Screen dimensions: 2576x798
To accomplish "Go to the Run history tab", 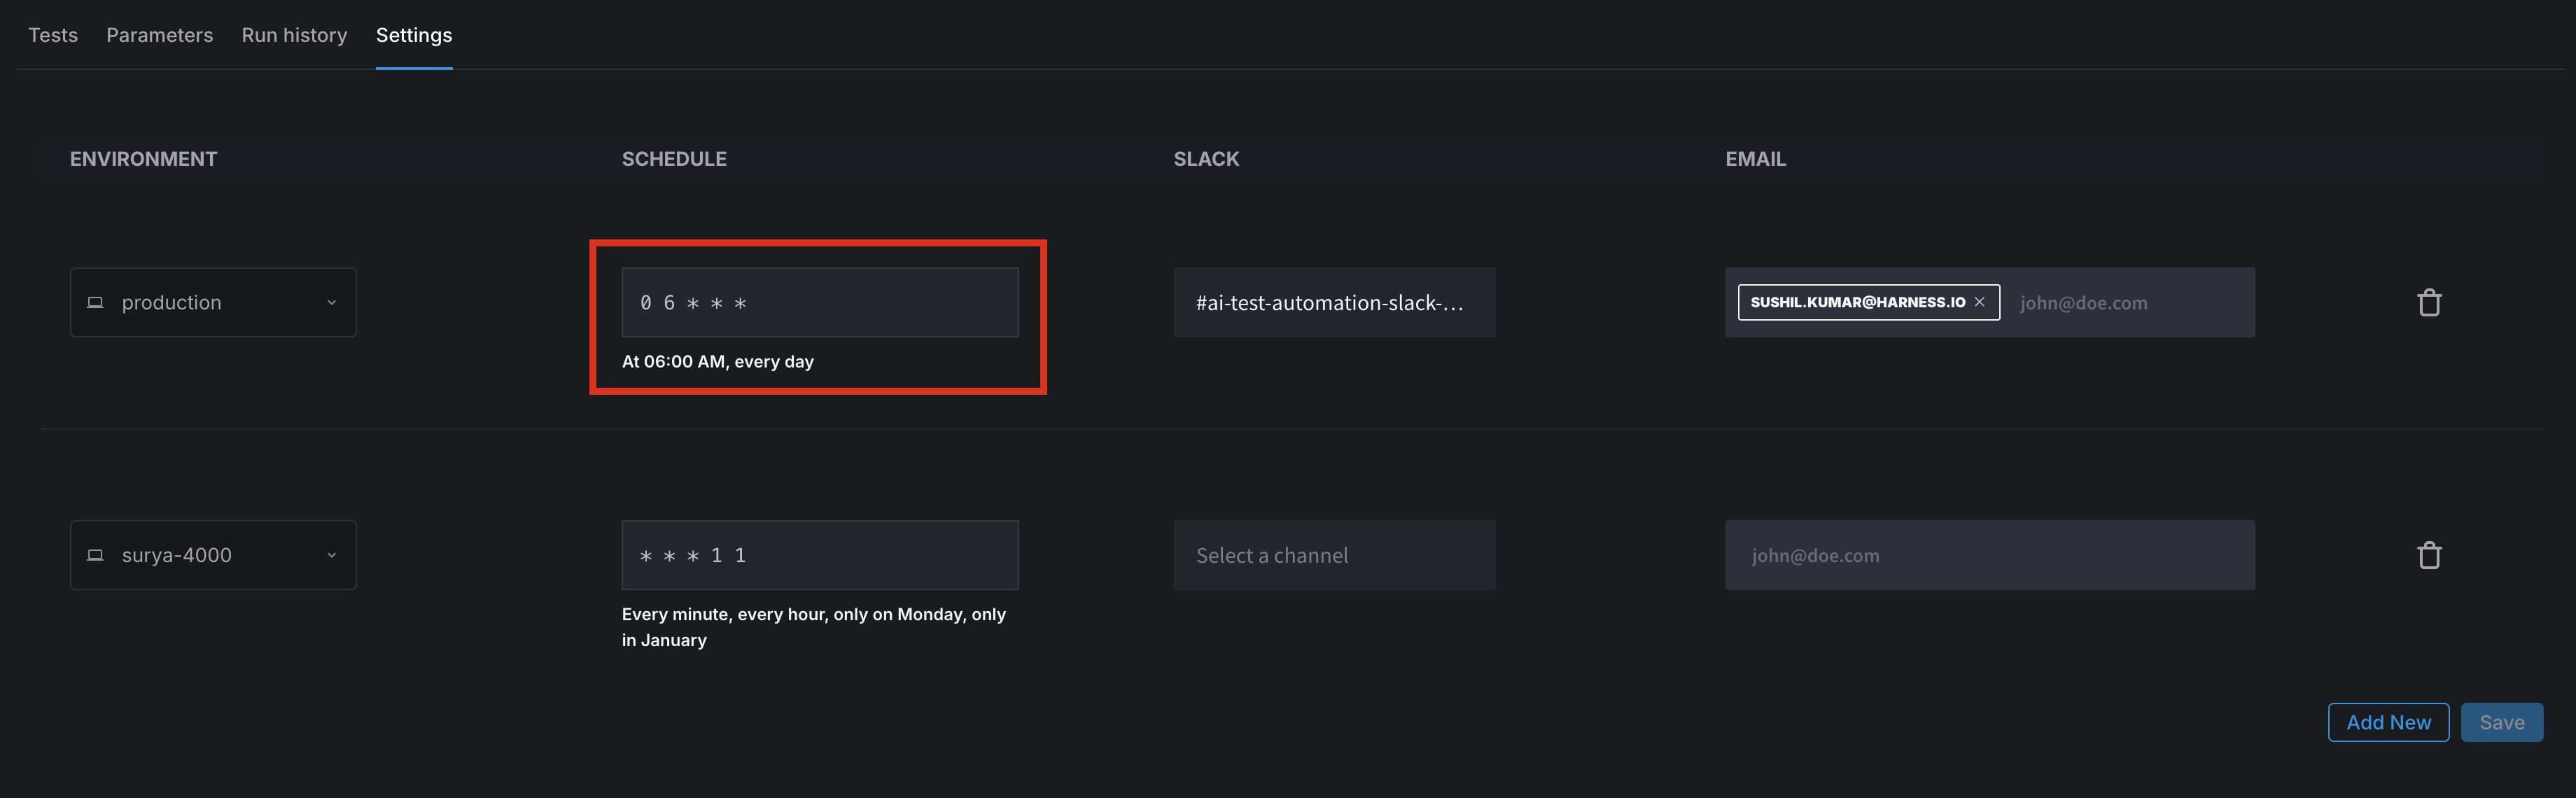I will (x=294, y=35).
